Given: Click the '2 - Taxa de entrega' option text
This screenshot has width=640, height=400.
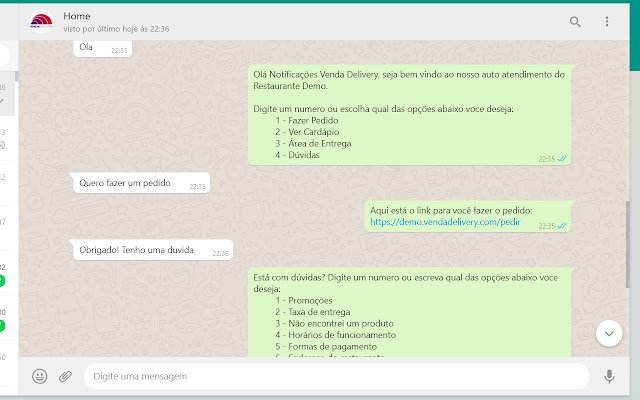Looking at the screenshot, I should pos(313,312).
